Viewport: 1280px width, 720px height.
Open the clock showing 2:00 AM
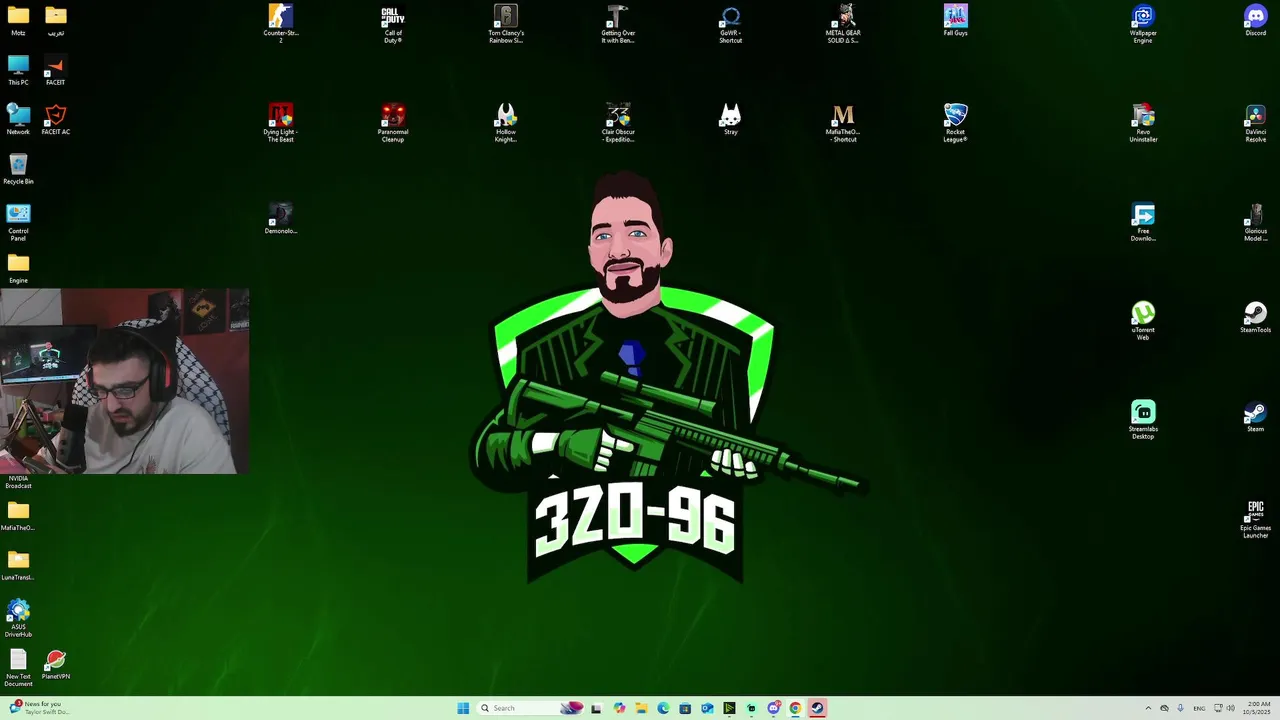tap(1258, 708)
